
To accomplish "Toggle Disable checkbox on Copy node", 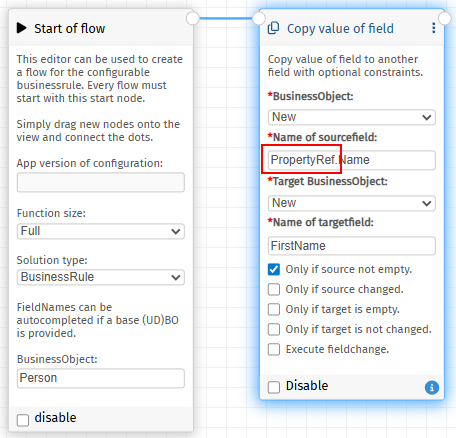I will coord(274,387).
